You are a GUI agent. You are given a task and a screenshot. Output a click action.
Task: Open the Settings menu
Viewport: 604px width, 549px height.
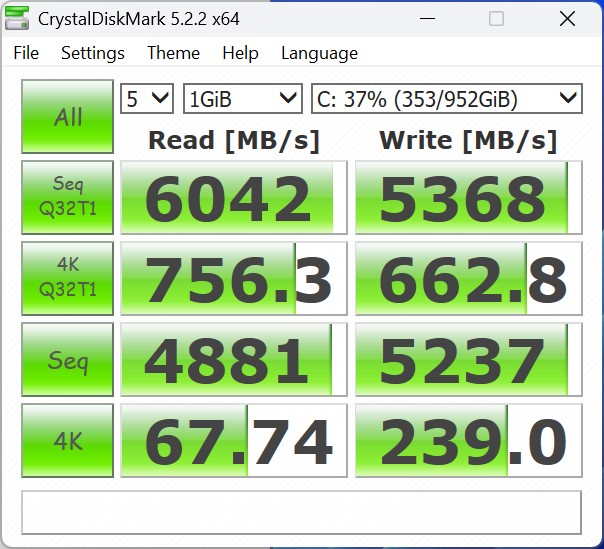click(93, 53)
